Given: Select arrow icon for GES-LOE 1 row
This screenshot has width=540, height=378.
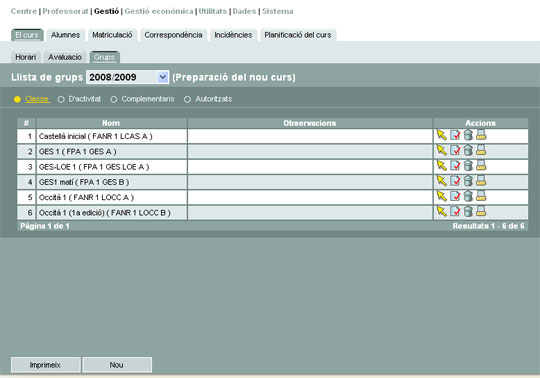Looking at the screenshot, I should pos(442,166).
